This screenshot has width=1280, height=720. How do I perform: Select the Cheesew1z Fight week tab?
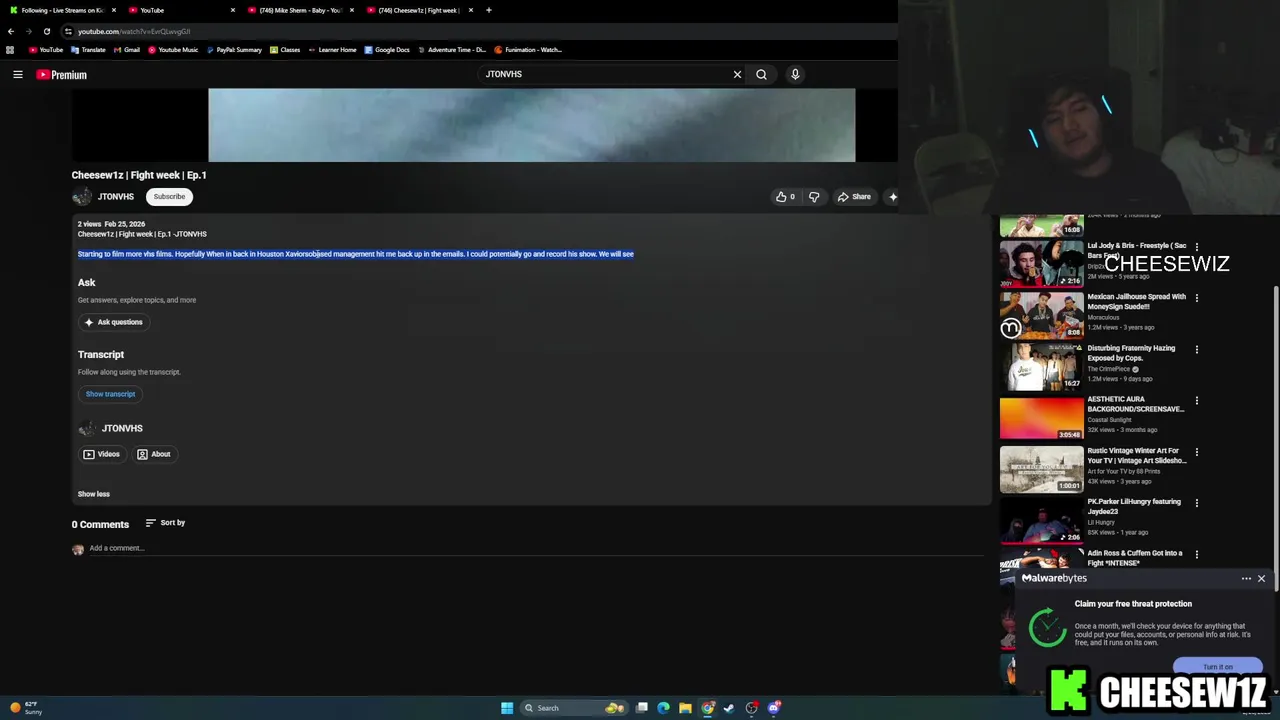point(419,10)
